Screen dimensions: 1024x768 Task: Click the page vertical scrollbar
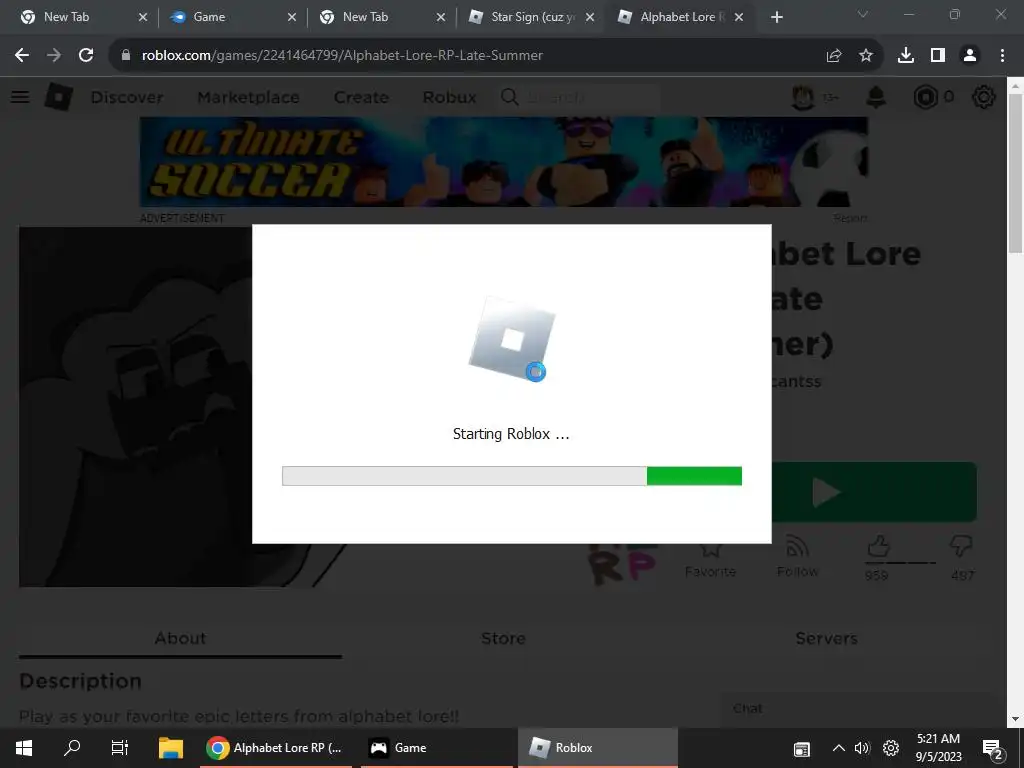pos(1016,173)
